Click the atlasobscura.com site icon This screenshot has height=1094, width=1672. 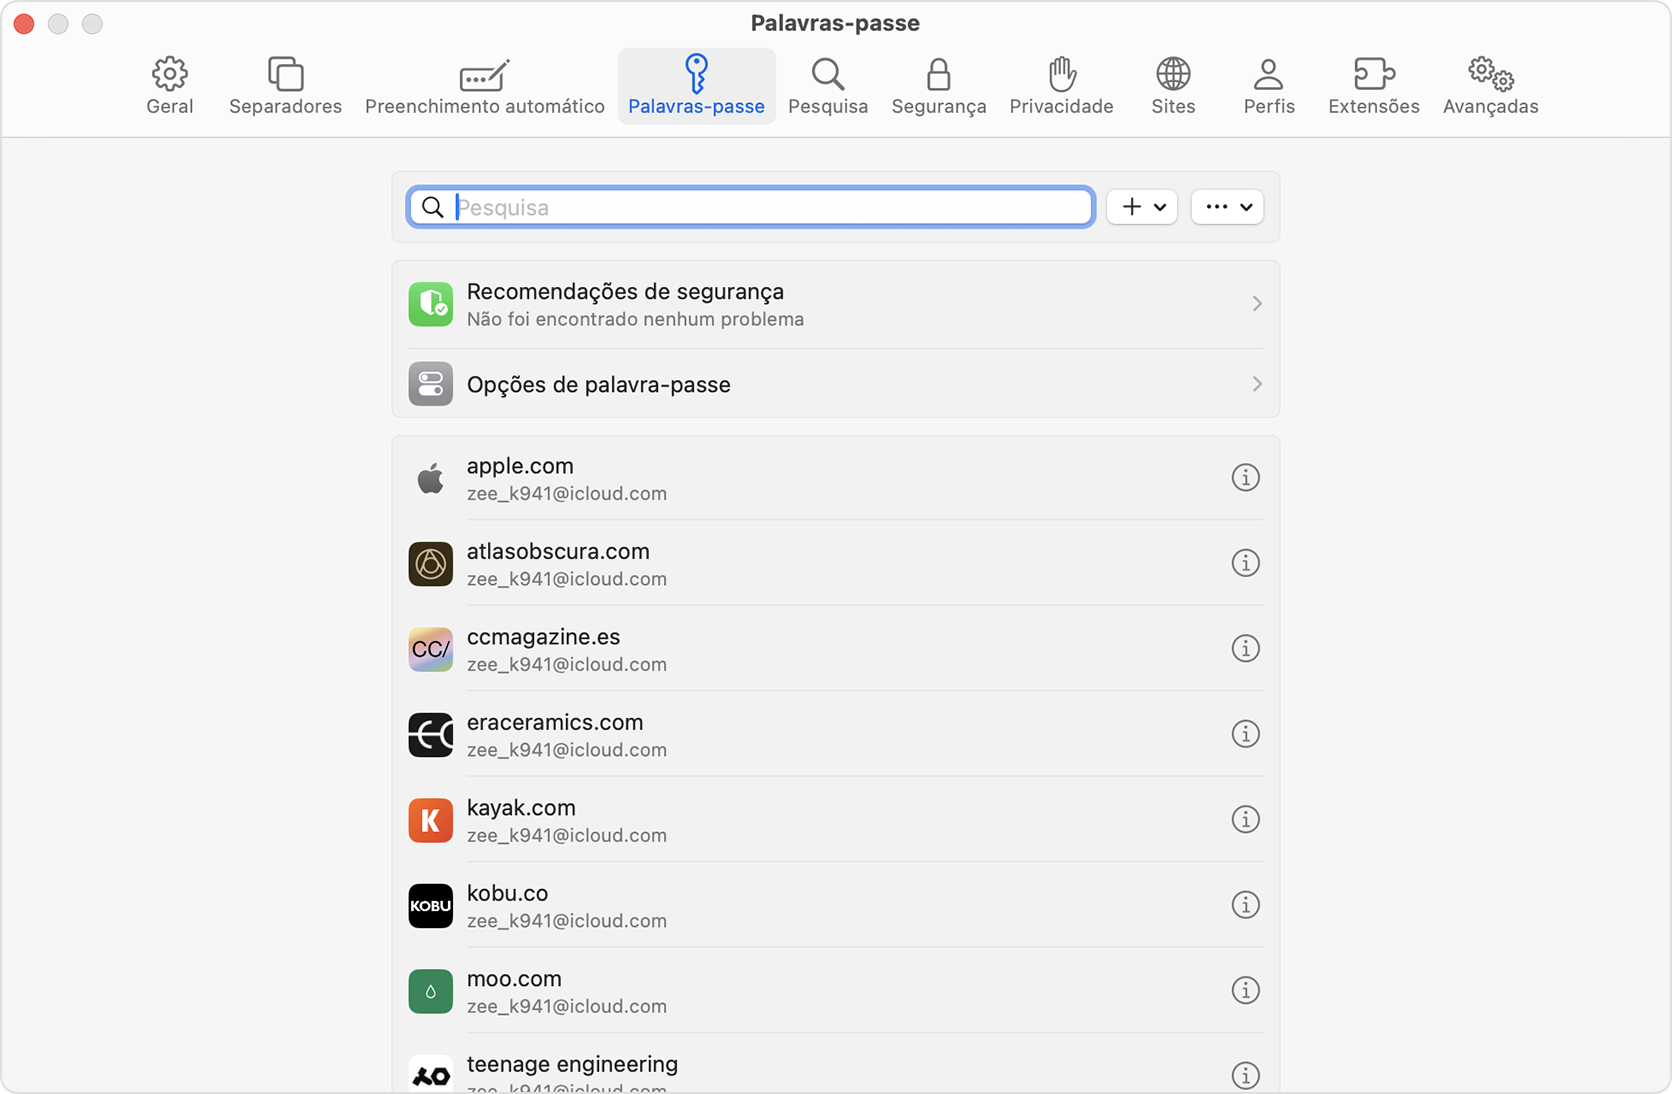click(430, 564)
